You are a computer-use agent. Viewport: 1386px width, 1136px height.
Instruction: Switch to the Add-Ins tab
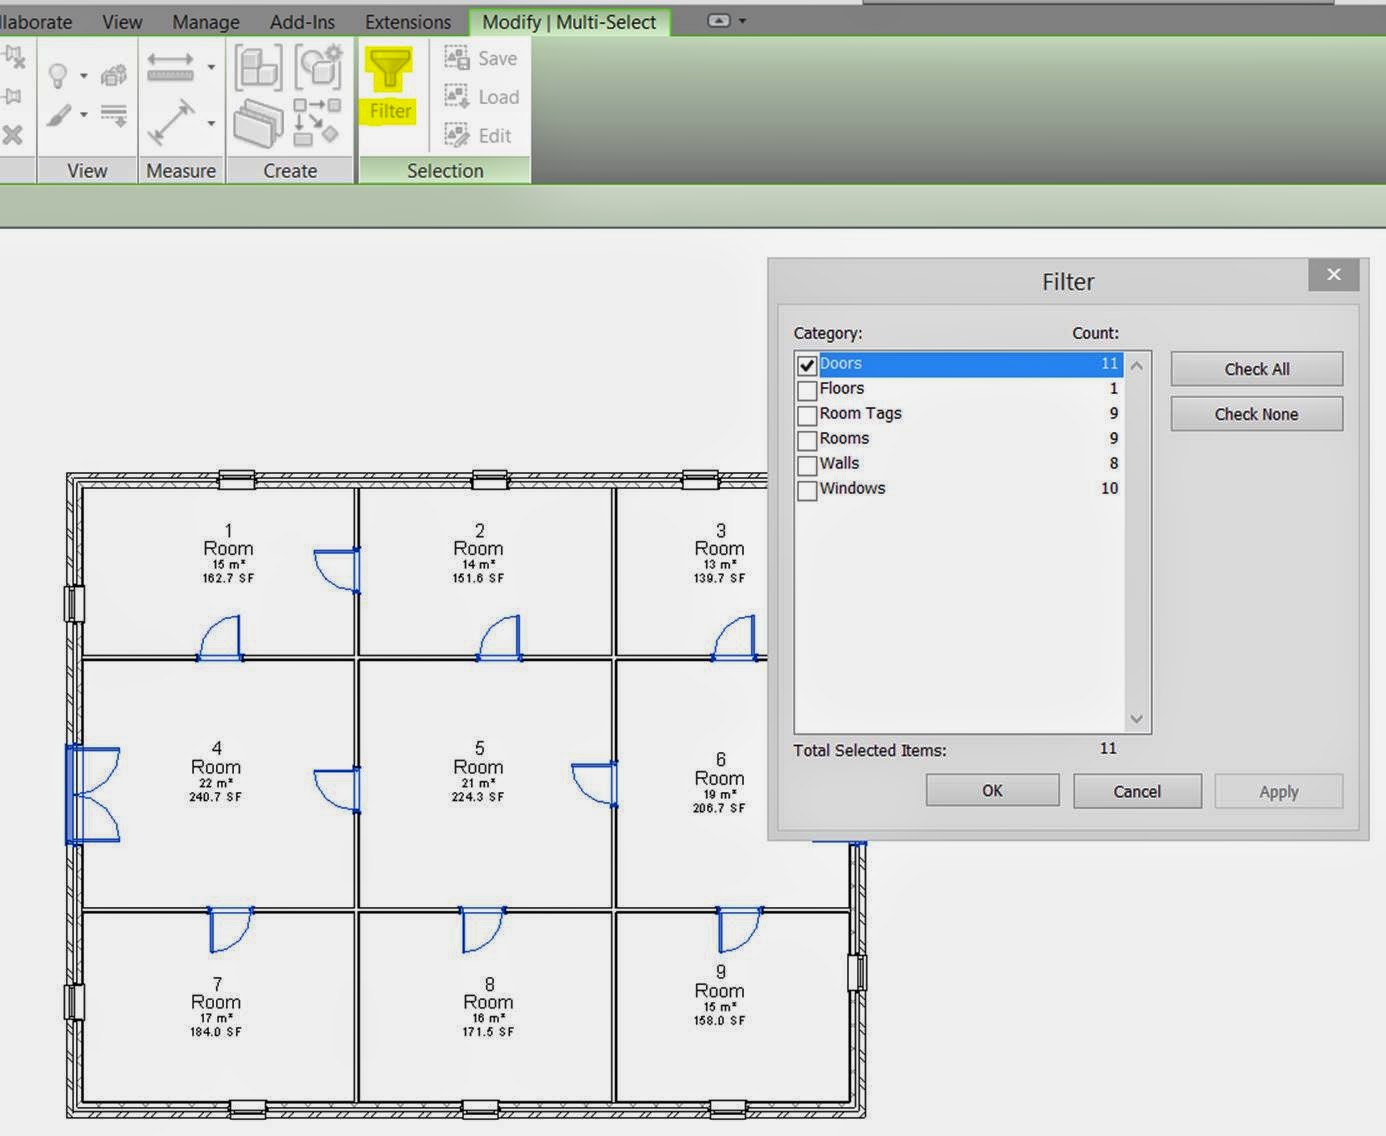click(302, 22)
